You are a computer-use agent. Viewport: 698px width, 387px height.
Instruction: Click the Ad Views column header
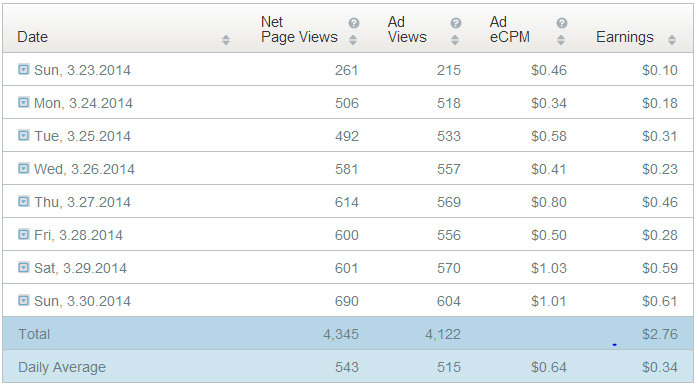pyautogui.click(x=407, y=29)
